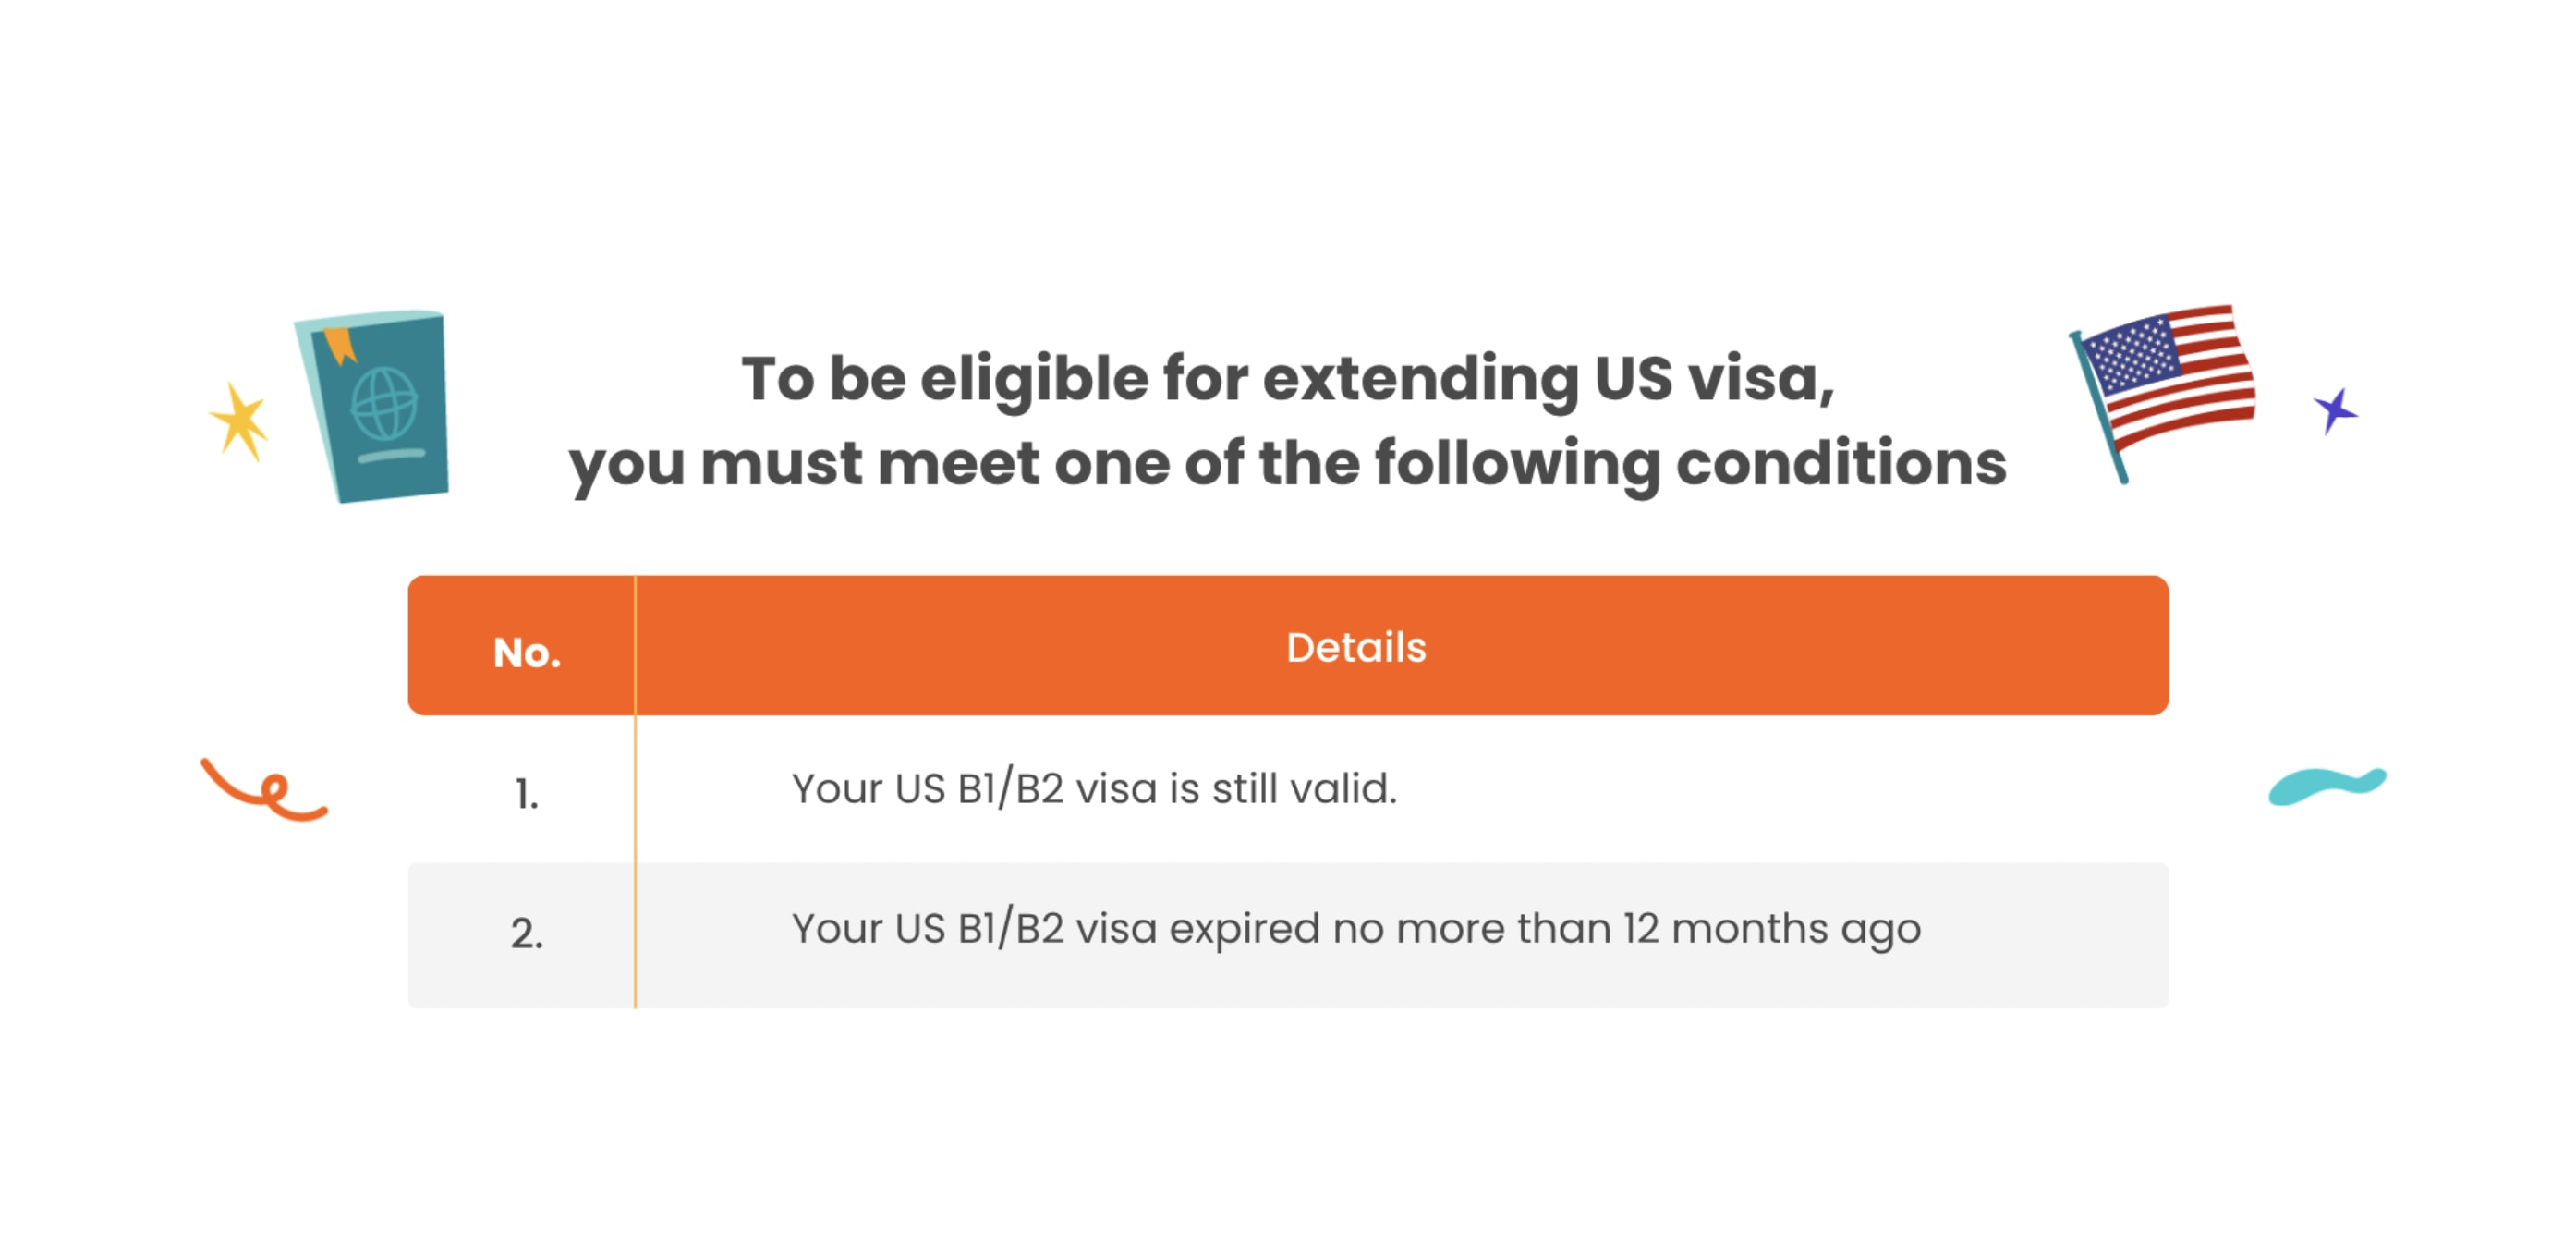2576x1257 pixels.
Task: Click the heading line "you must meet one of the following conditions"
Action: (x=1288, y=464)
